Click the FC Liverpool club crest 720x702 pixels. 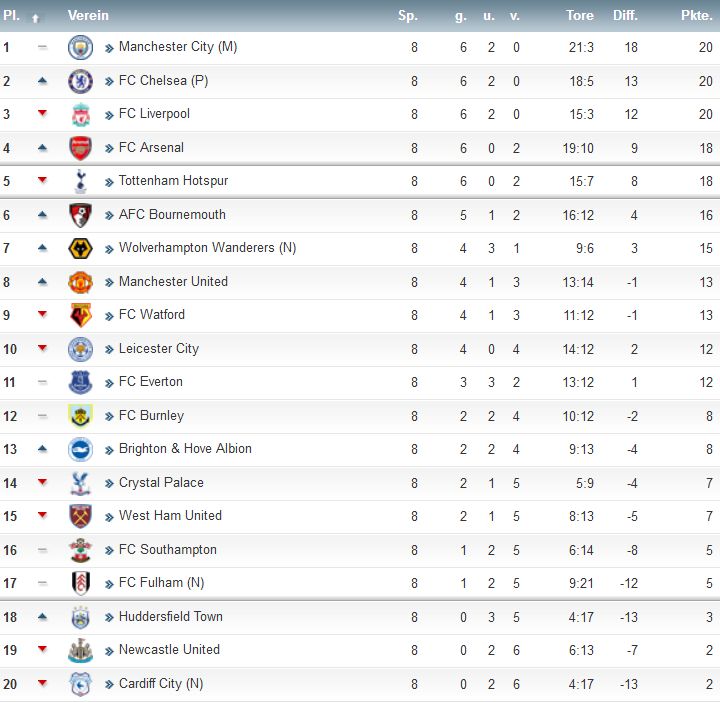(80, 114)
